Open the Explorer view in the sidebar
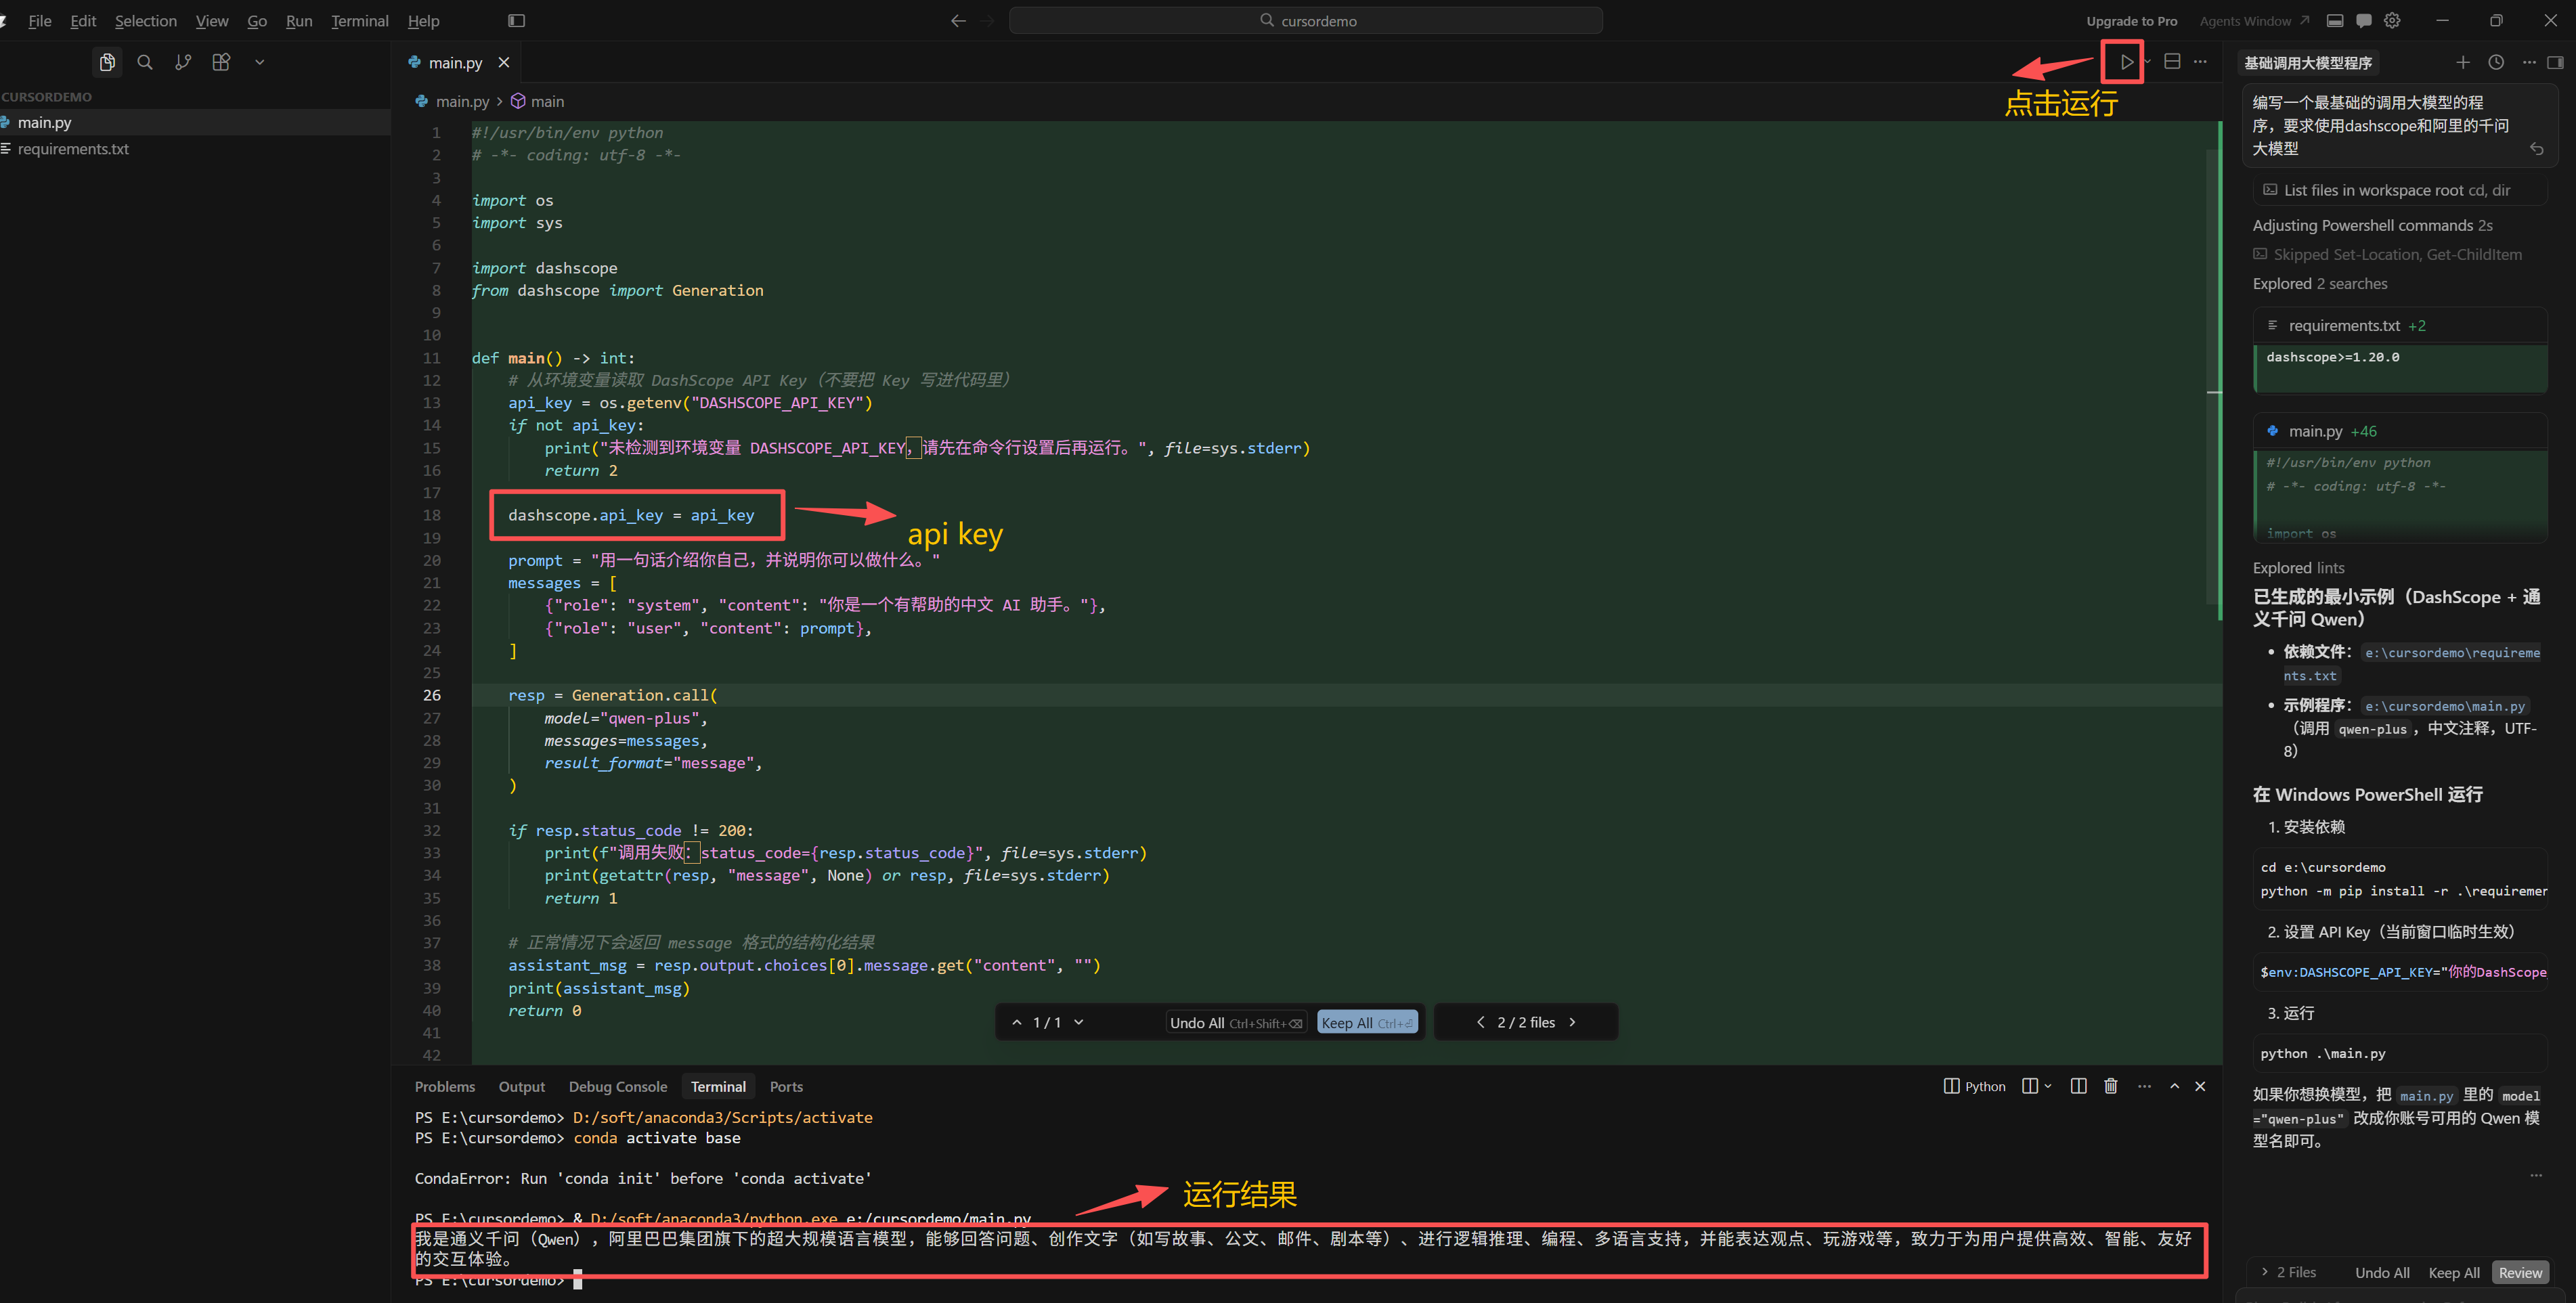 [x=107, y=62]
